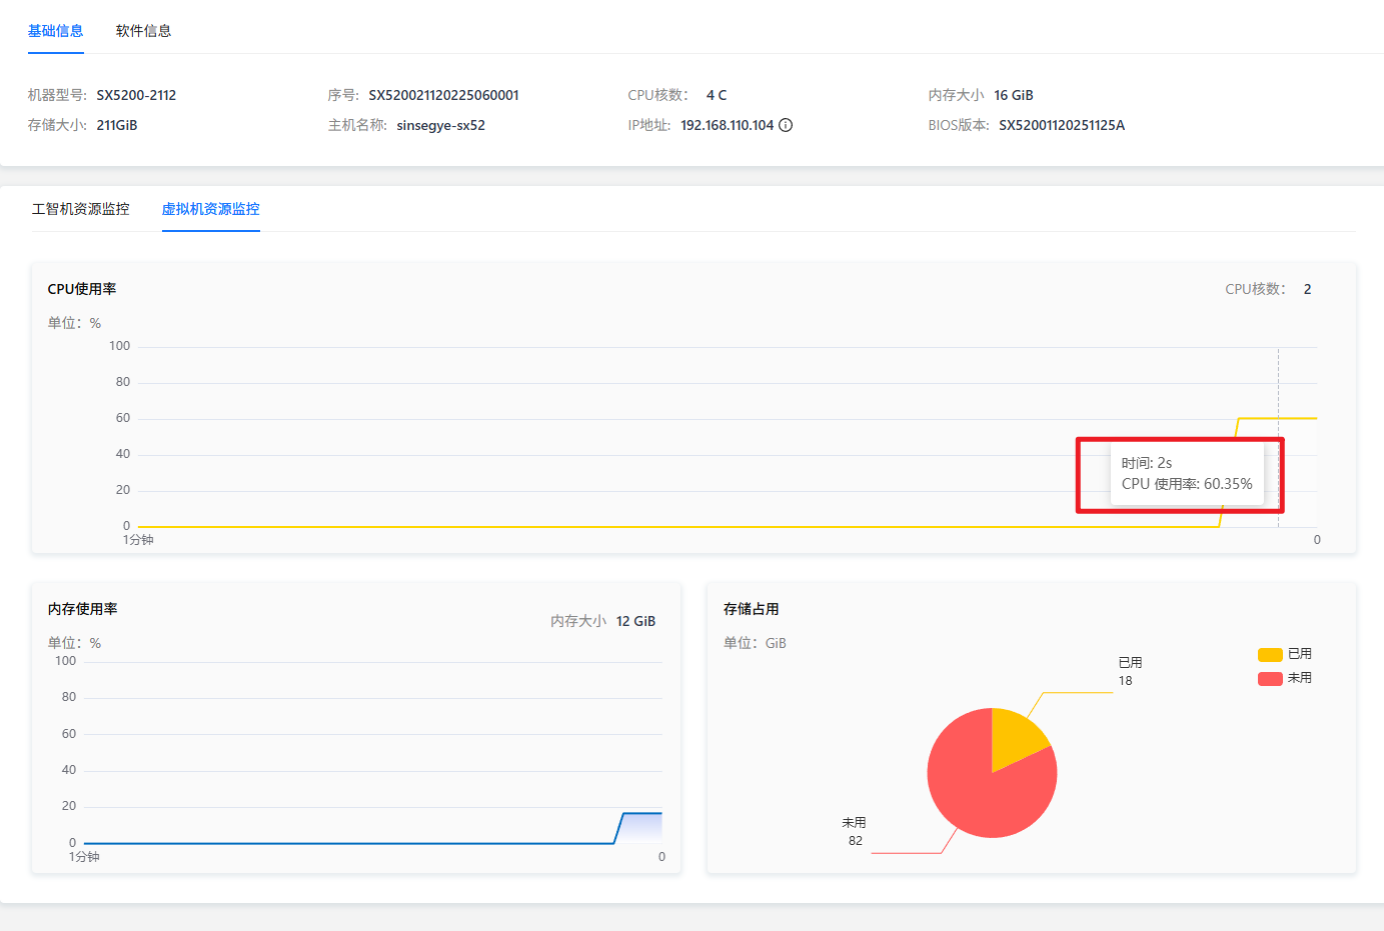This screenshot has width=1384, height=931.
Task: Click the hostname sinsegye-sx52
Action: tap(440, 125)
